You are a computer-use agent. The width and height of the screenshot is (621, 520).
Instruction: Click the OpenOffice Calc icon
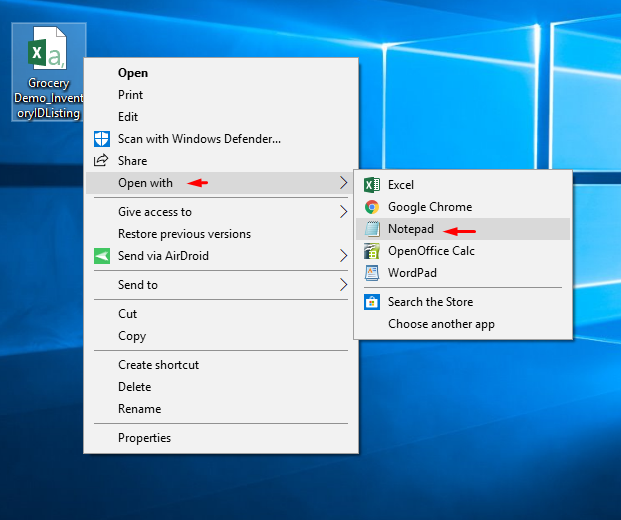[372, 251]
